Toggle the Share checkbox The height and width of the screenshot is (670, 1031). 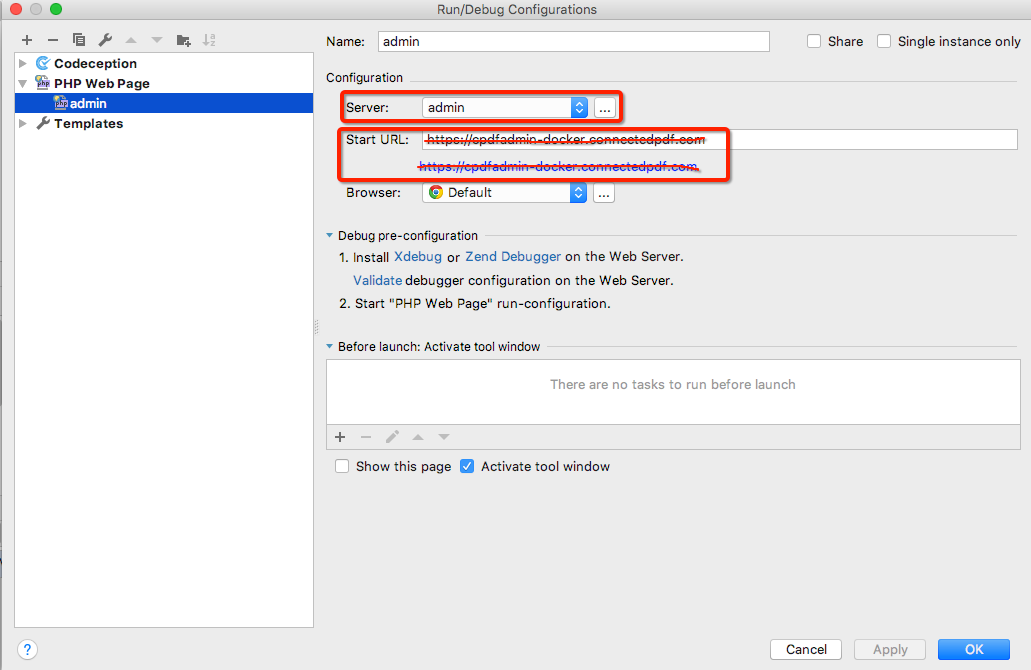pos(814,41)
